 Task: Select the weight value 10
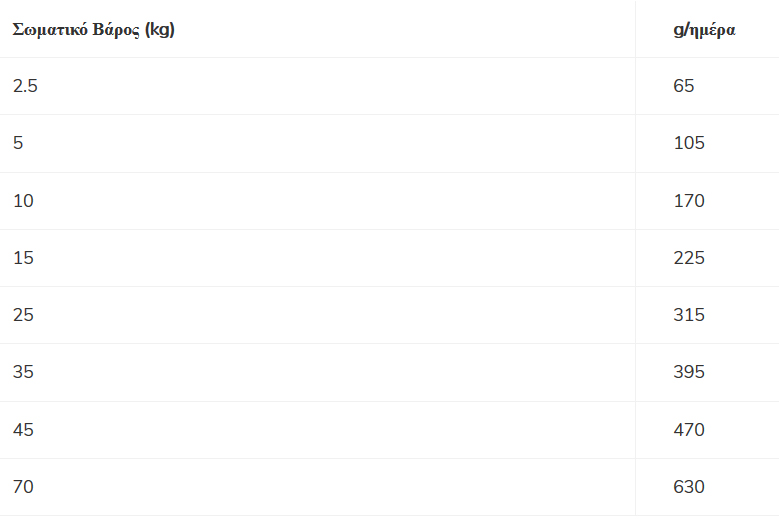(23, 201)
